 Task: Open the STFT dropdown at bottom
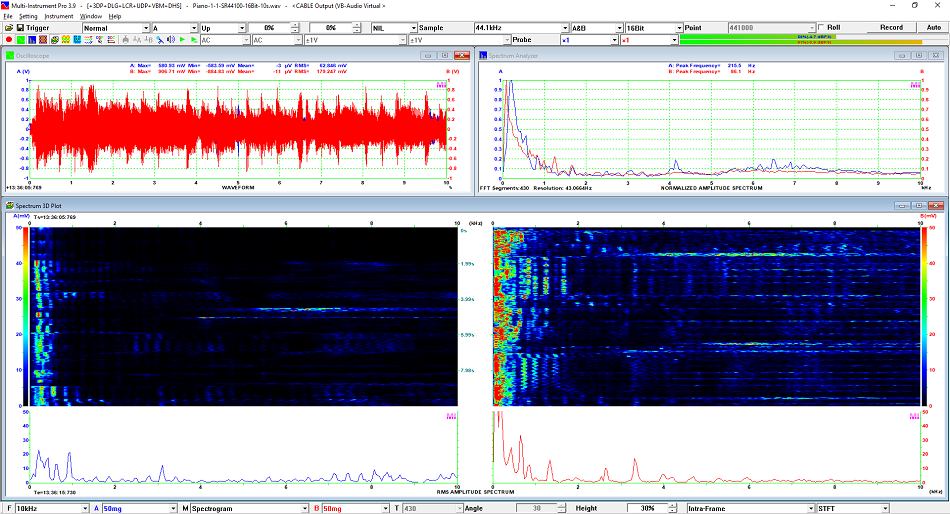click(883, 508)
